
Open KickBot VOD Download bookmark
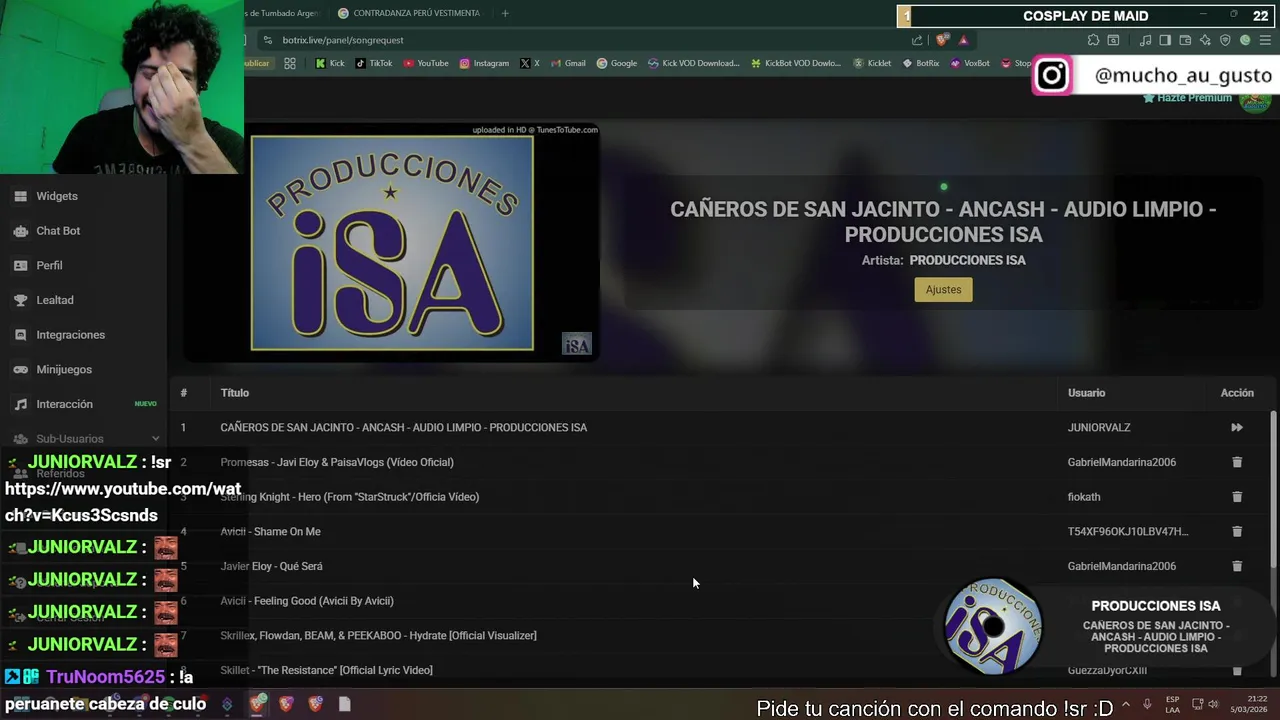795,63
